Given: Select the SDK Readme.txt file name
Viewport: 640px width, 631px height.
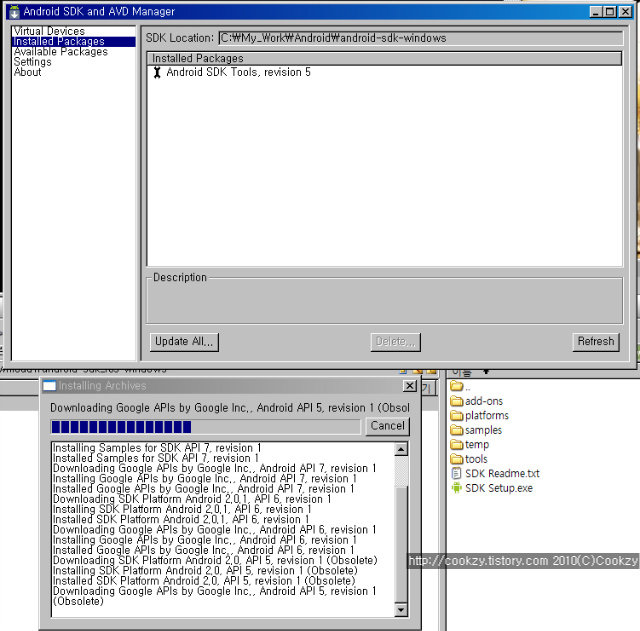Looking at the screenshot, I should point(502,473).
